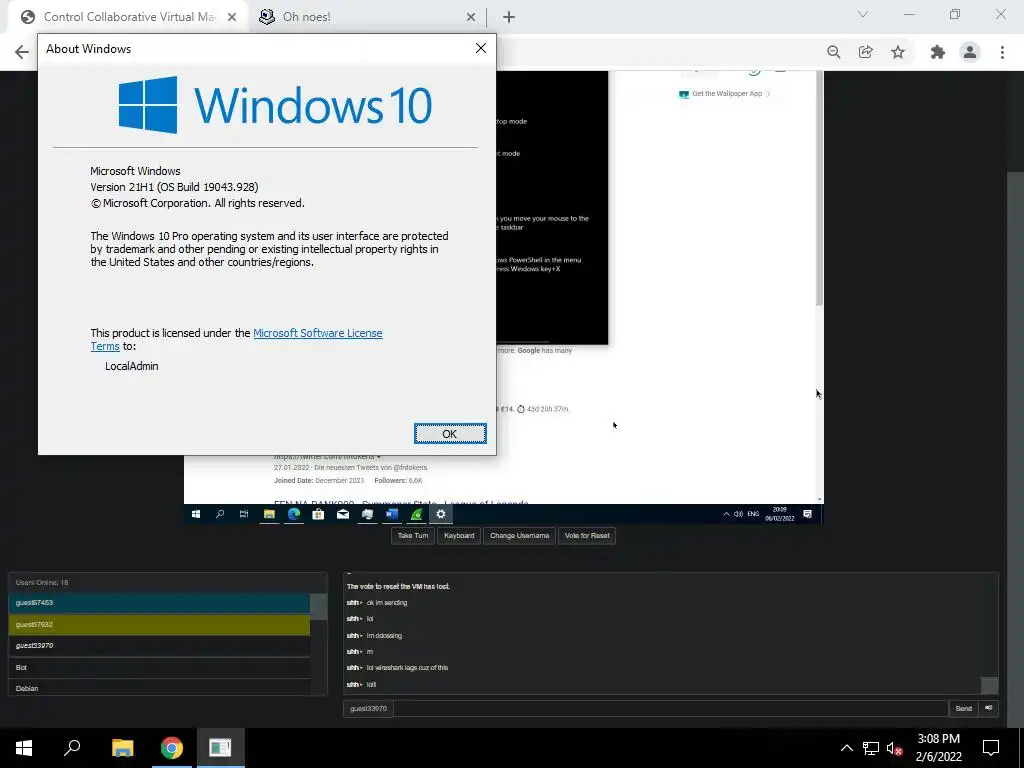Click the chat message input field
This screenshot has height=768, width=1024.
click(671, 709)
